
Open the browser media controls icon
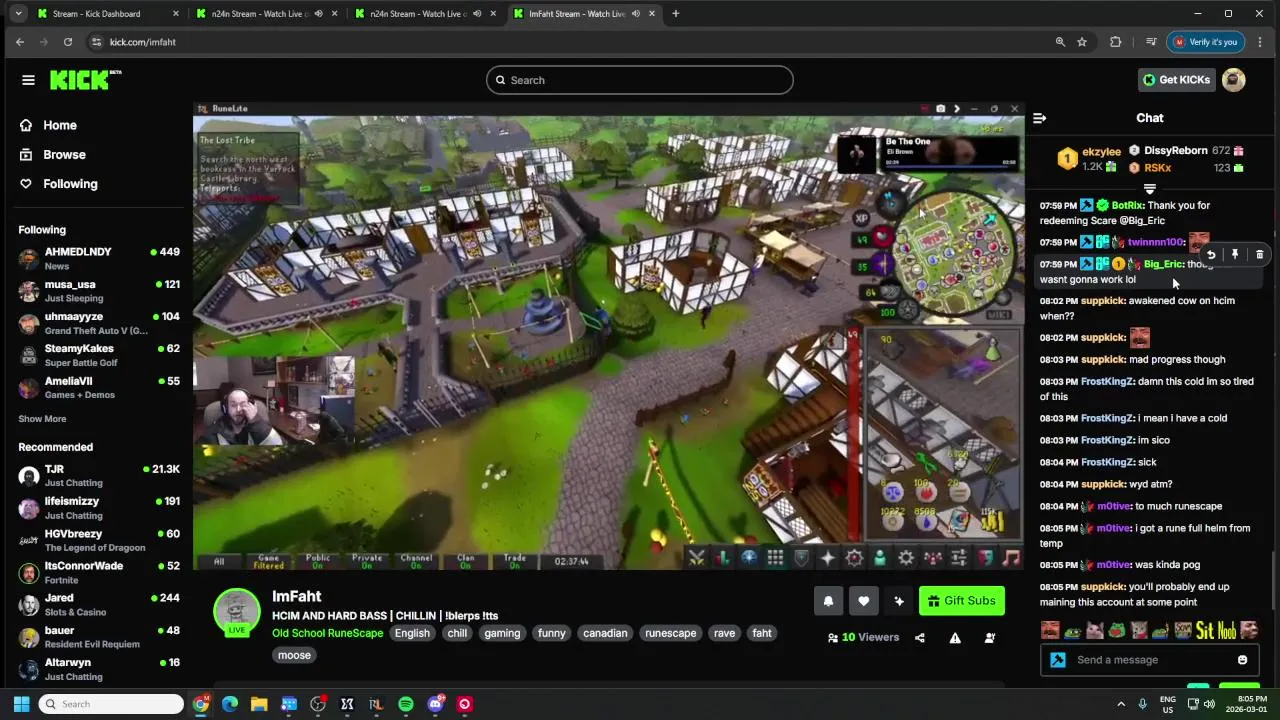pyautogui.click(x=1151, y=42)
